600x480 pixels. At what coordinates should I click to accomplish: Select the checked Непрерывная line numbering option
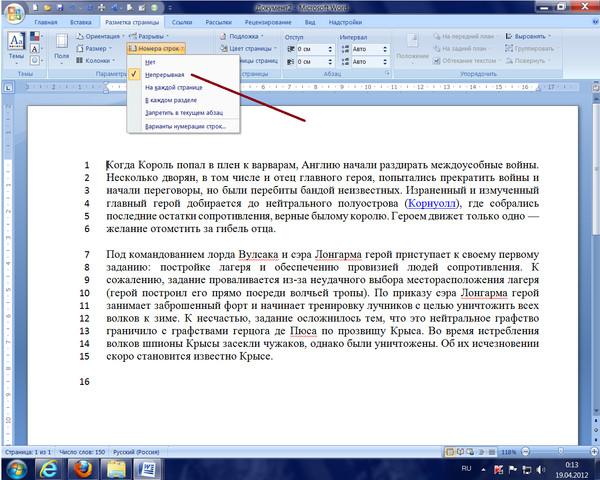[184, 75]
